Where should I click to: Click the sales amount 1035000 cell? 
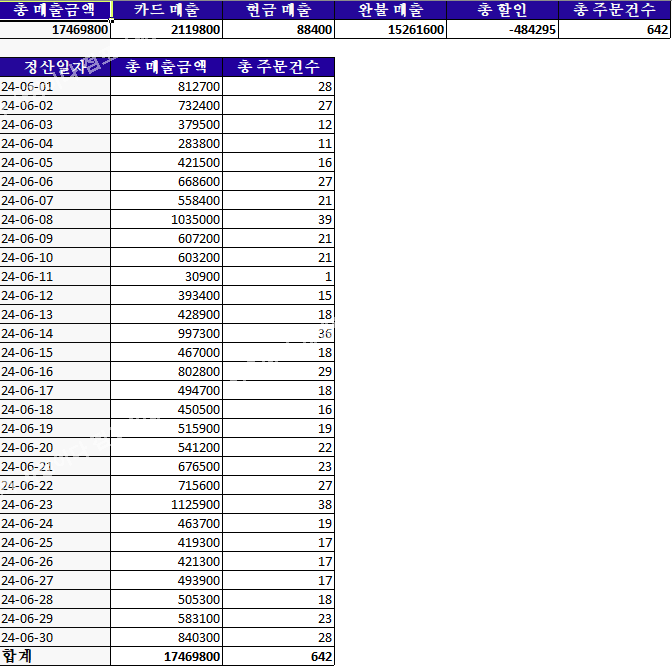pos(167,219)
